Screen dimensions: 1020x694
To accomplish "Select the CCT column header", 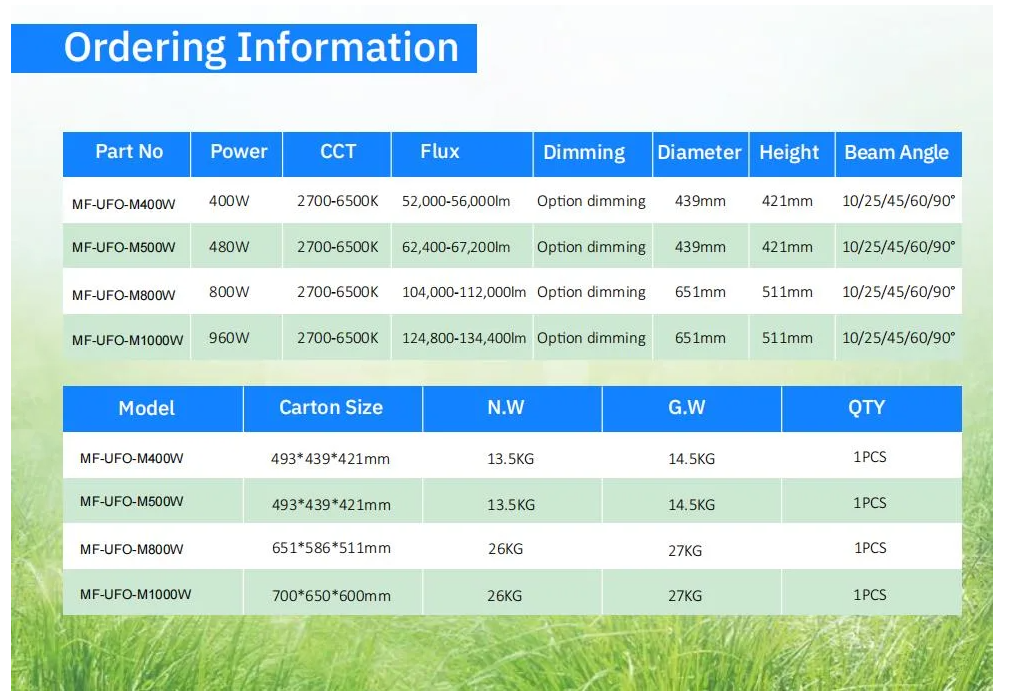I will 338,152.
